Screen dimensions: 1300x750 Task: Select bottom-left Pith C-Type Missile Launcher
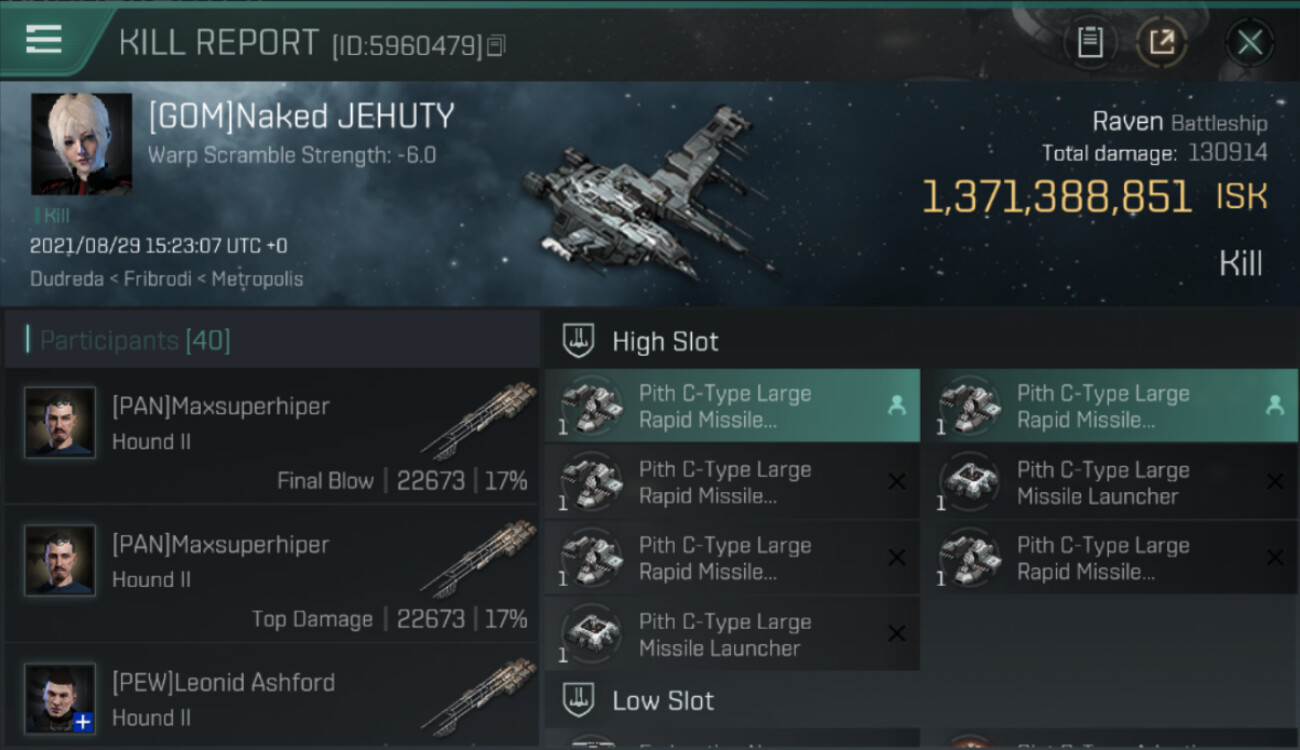[x=732, y=634]
